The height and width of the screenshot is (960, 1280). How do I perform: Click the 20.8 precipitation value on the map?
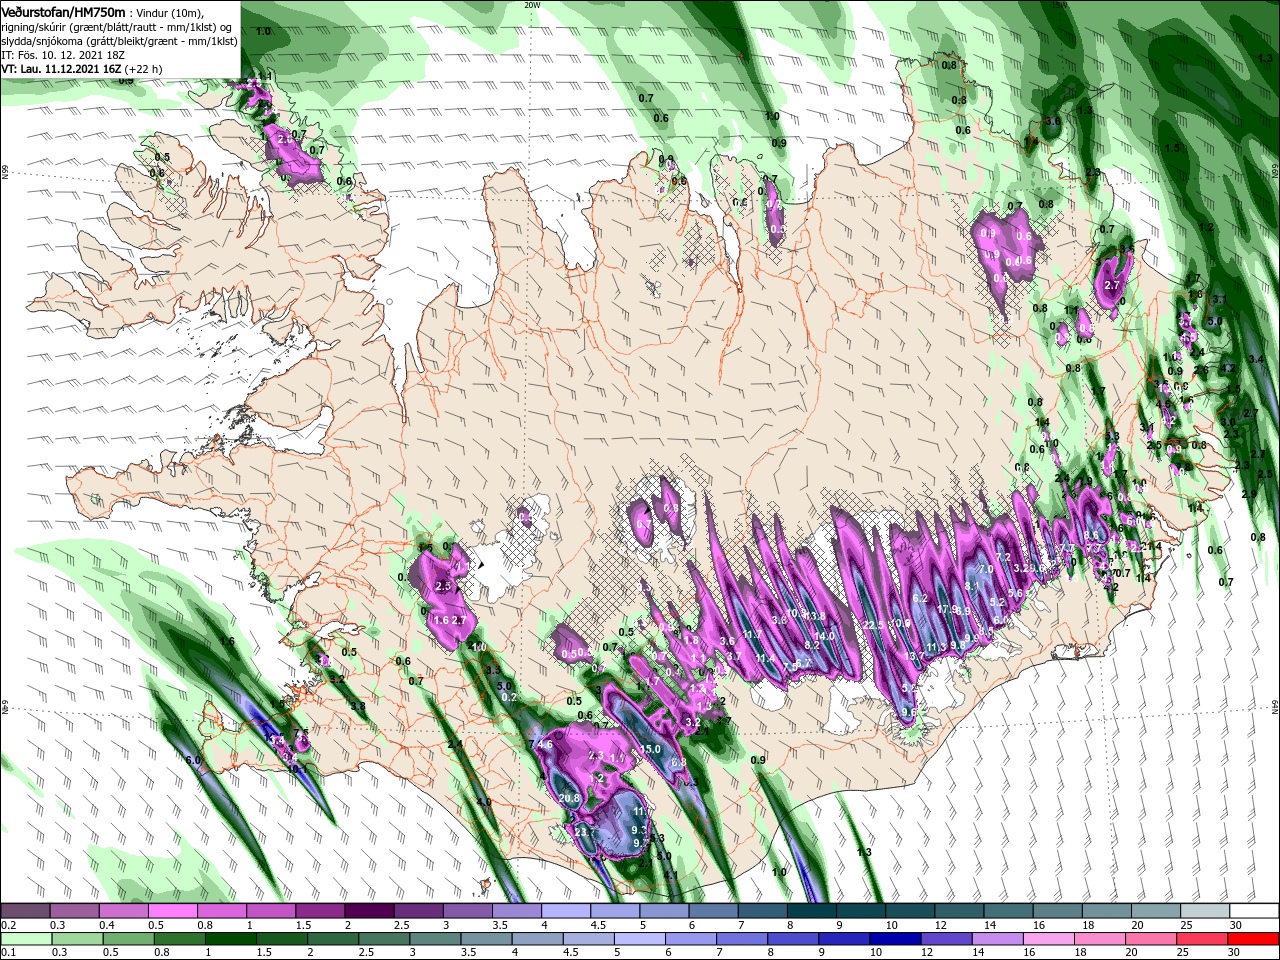[570, 798]
